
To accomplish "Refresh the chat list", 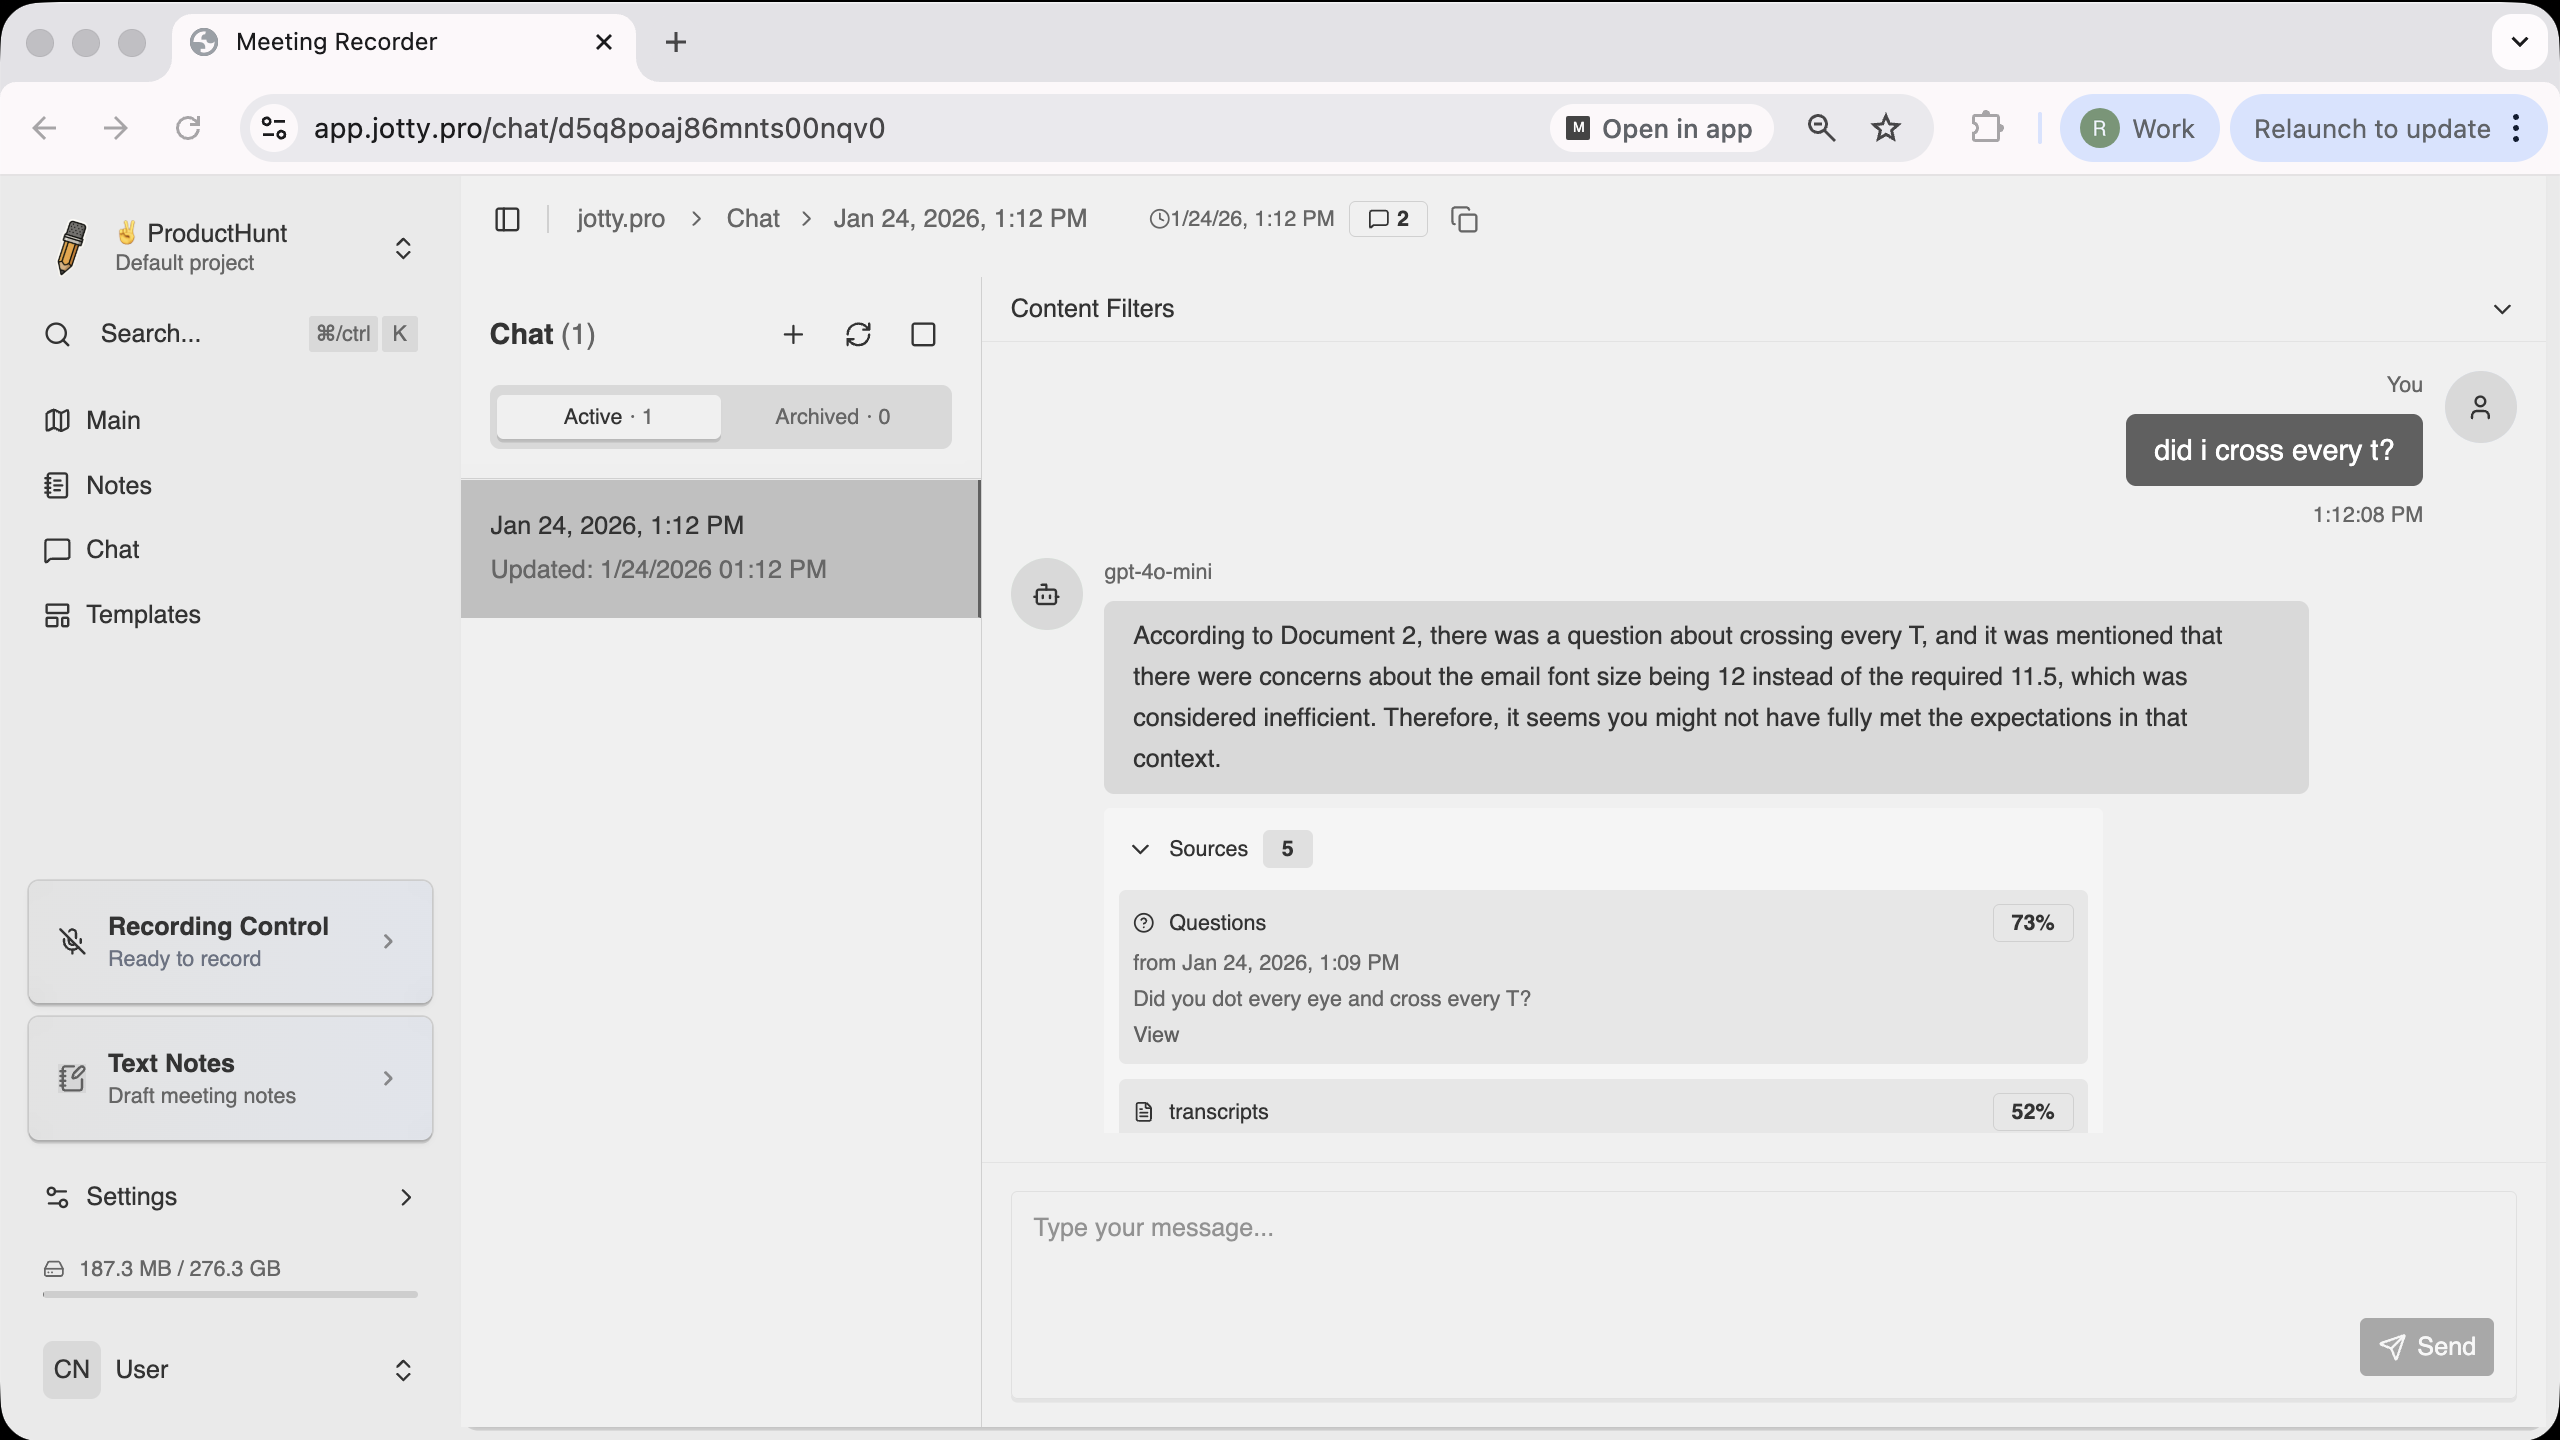I will pos(859,334).
